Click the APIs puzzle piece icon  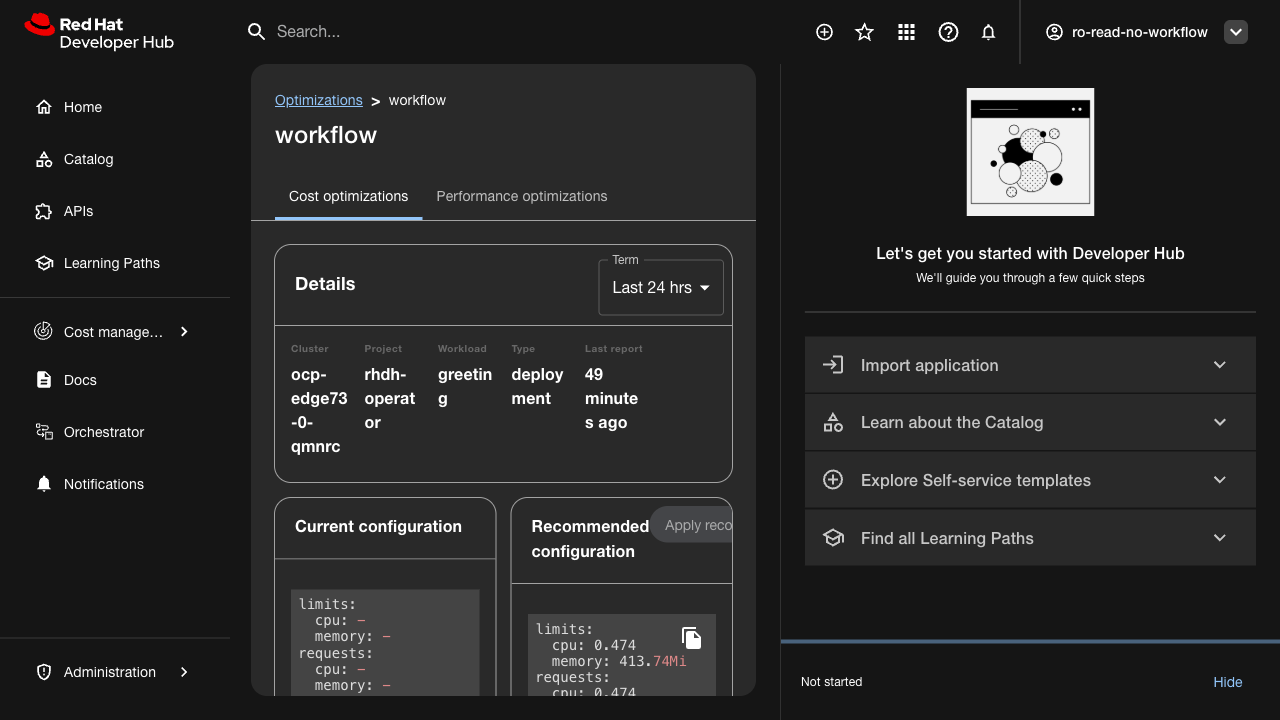(44, 211)
